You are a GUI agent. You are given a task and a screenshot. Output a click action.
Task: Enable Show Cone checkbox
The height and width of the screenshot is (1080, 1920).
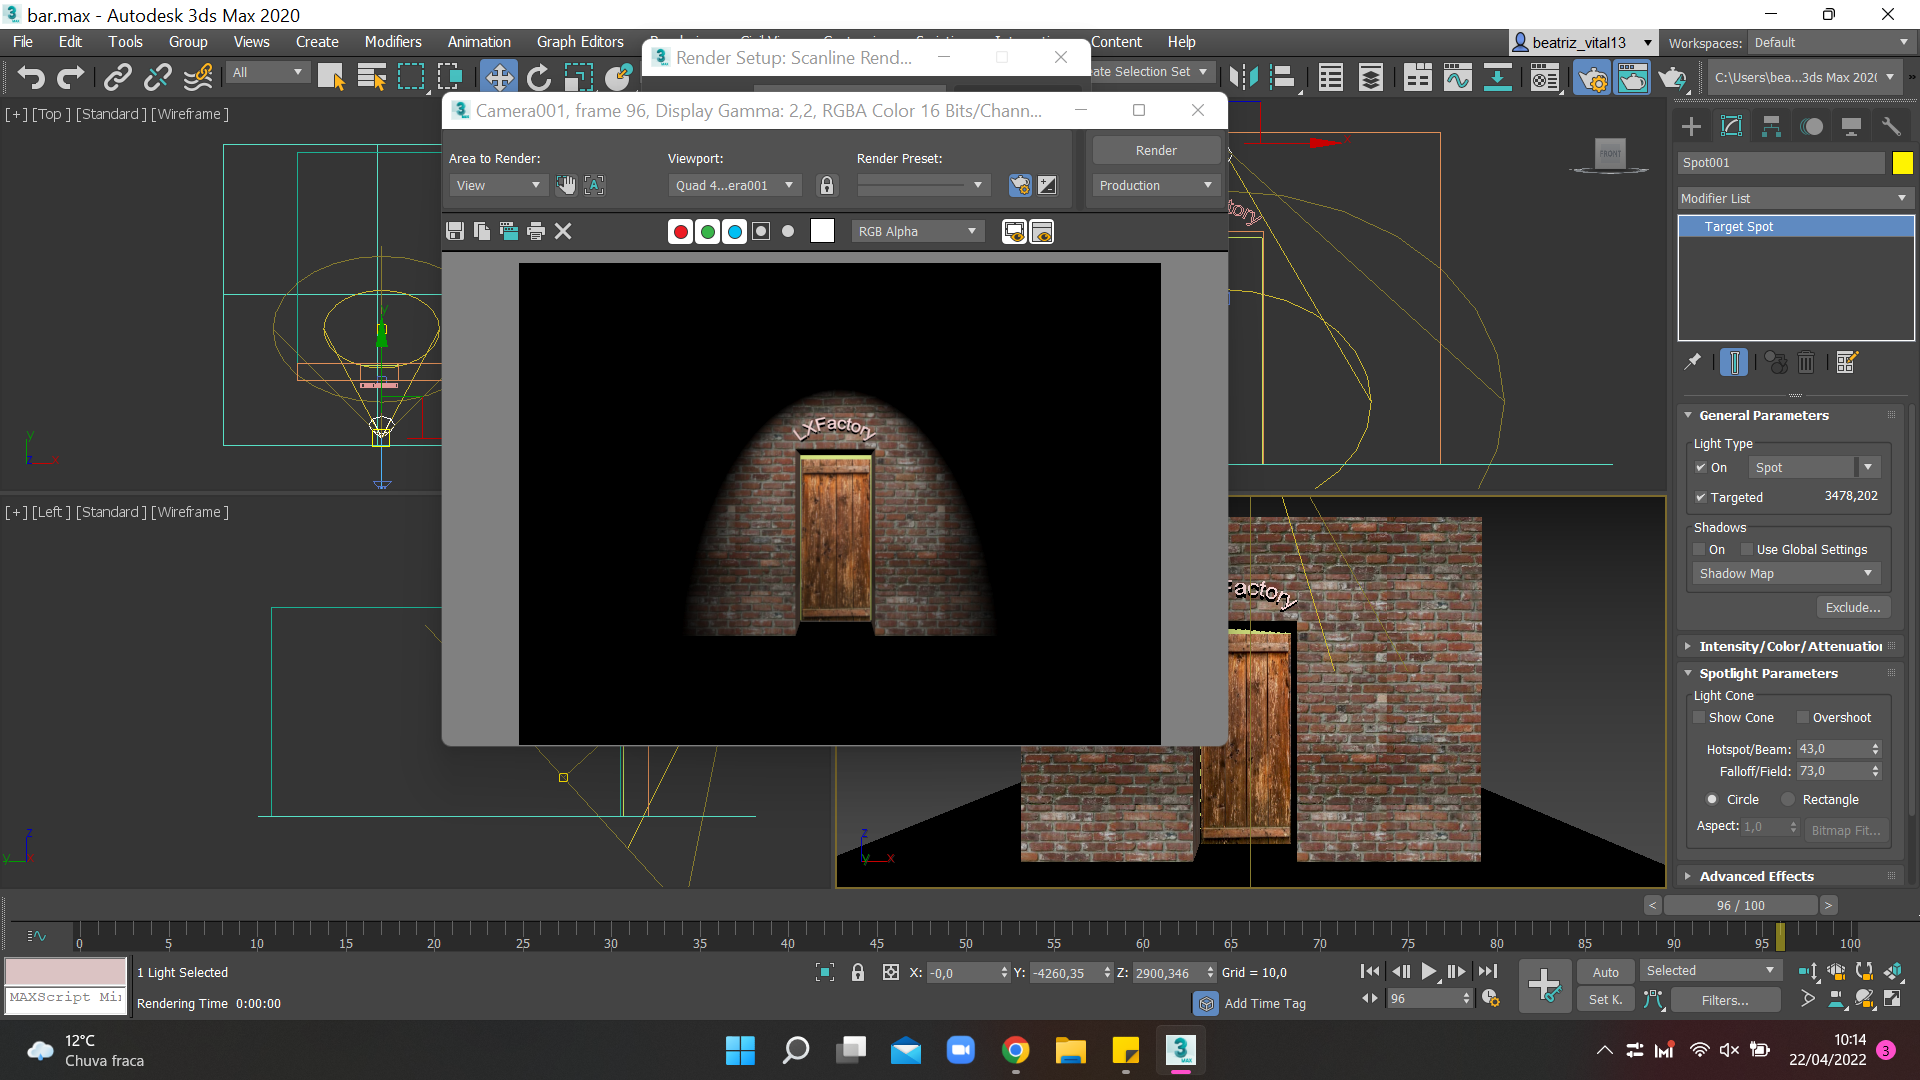[x=1699, y=717]
